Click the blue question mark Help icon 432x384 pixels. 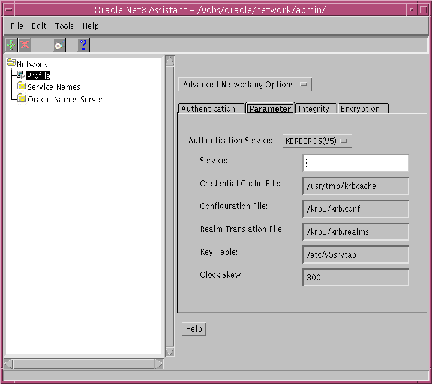click(x=83, y=45)
